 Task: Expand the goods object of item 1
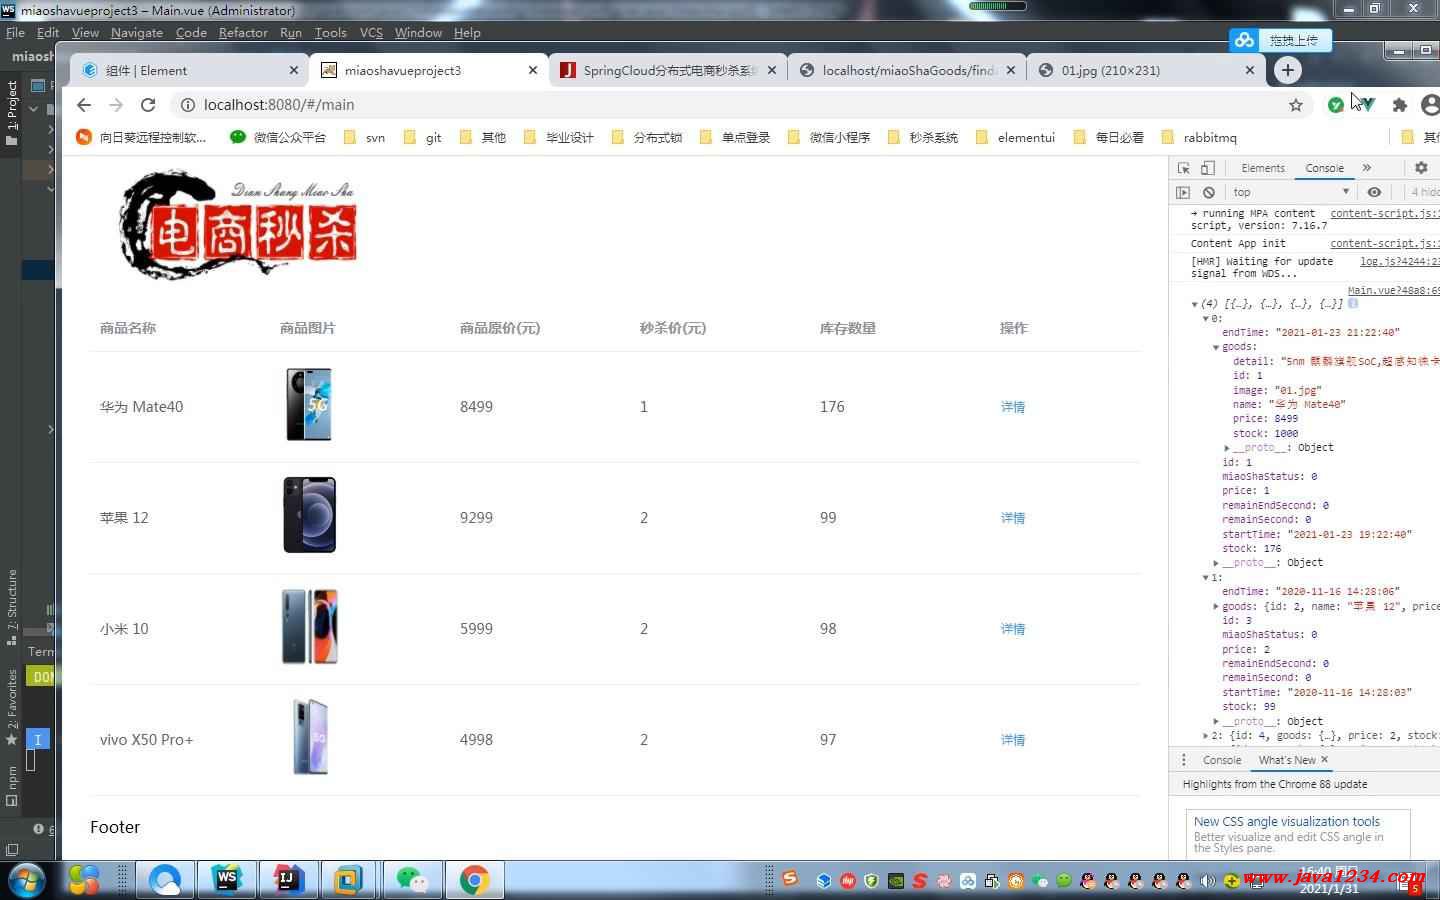[1216, 606]
